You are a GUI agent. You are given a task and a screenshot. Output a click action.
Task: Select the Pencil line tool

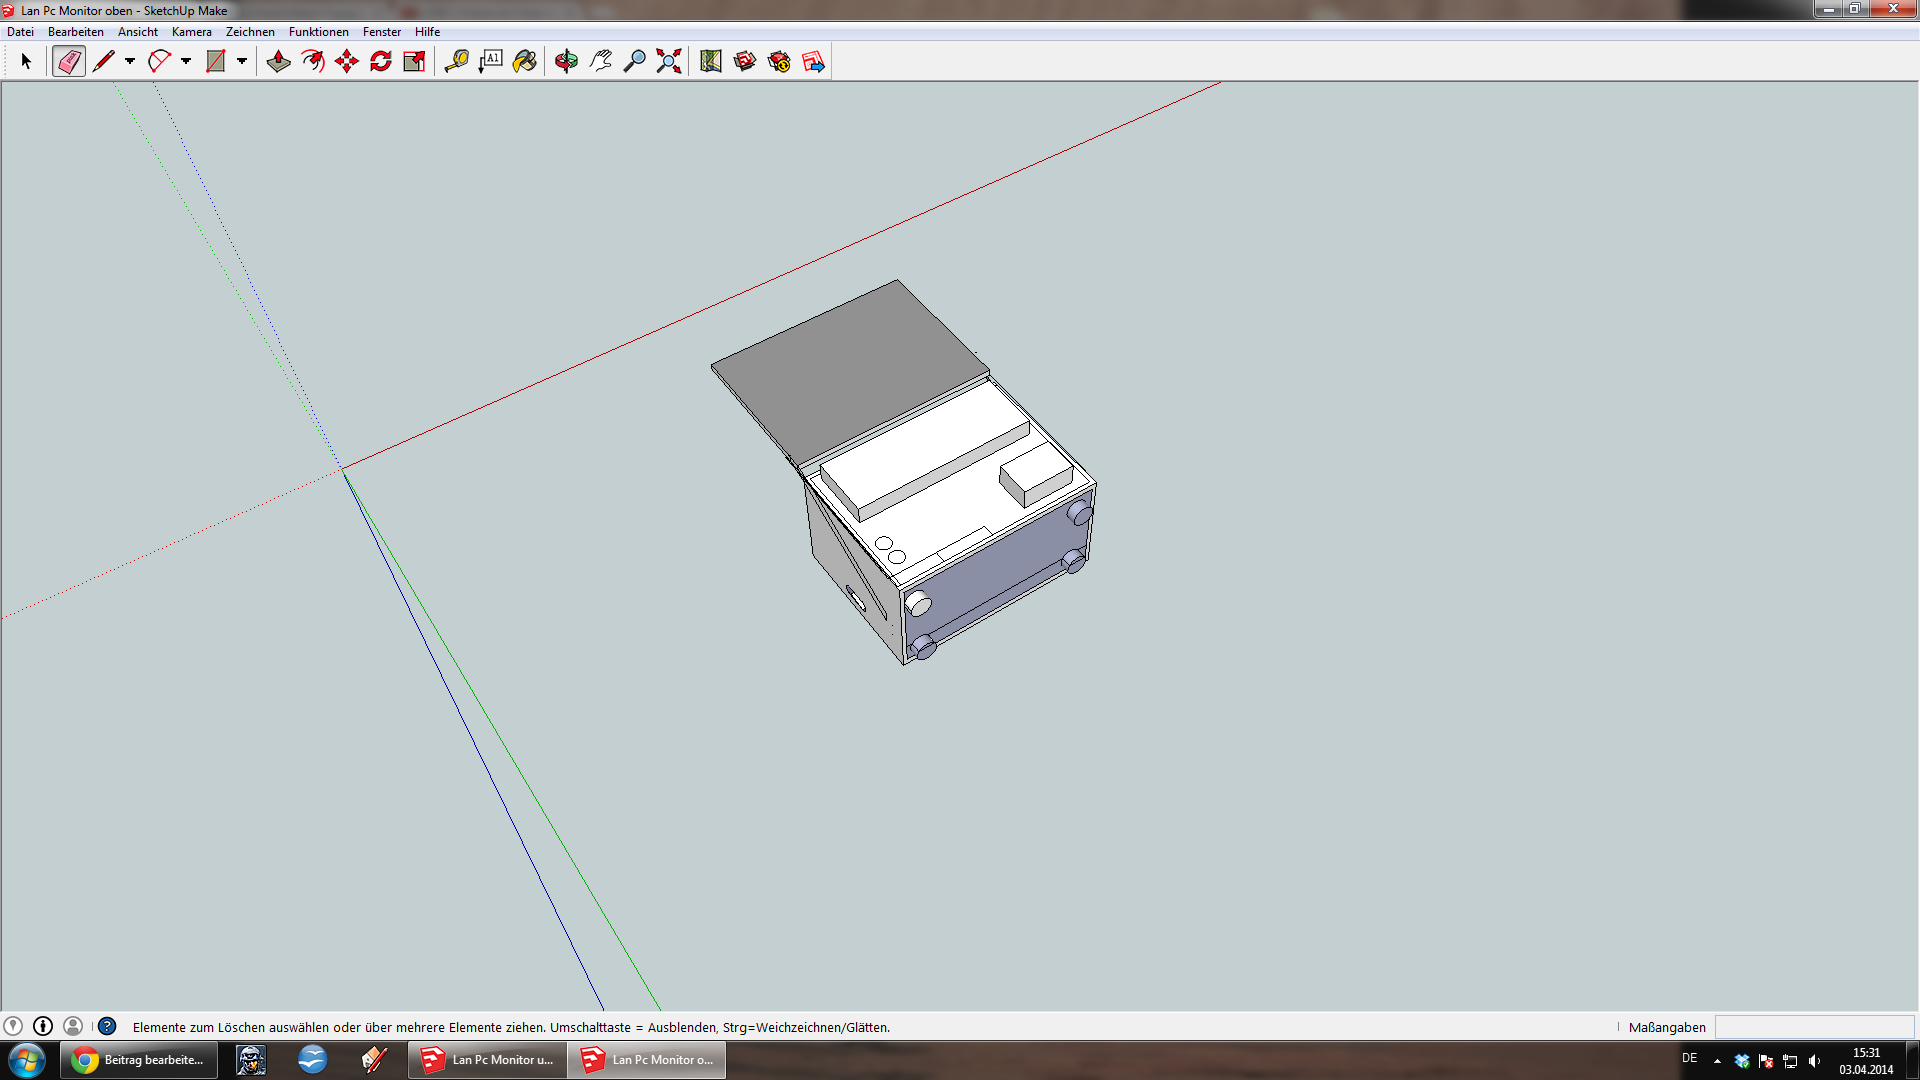tap(103, 62)
